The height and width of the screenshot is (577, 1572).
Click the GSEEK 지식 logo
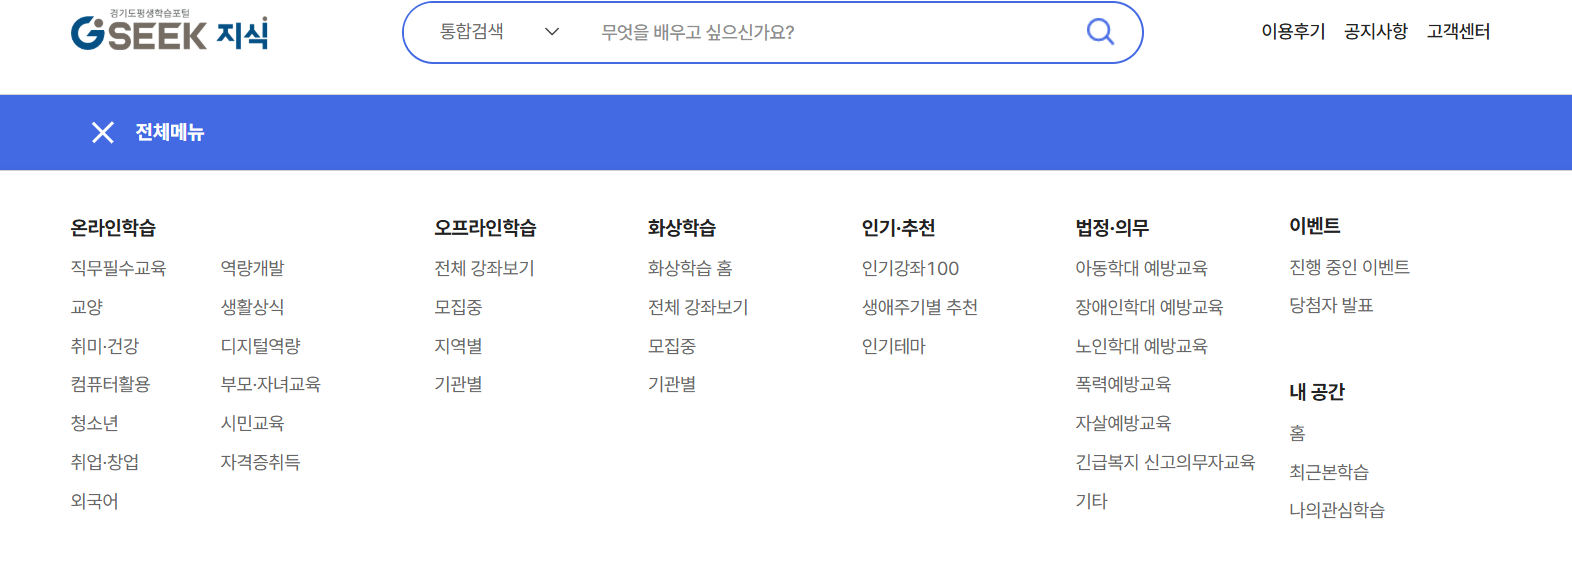coord(170,31)
